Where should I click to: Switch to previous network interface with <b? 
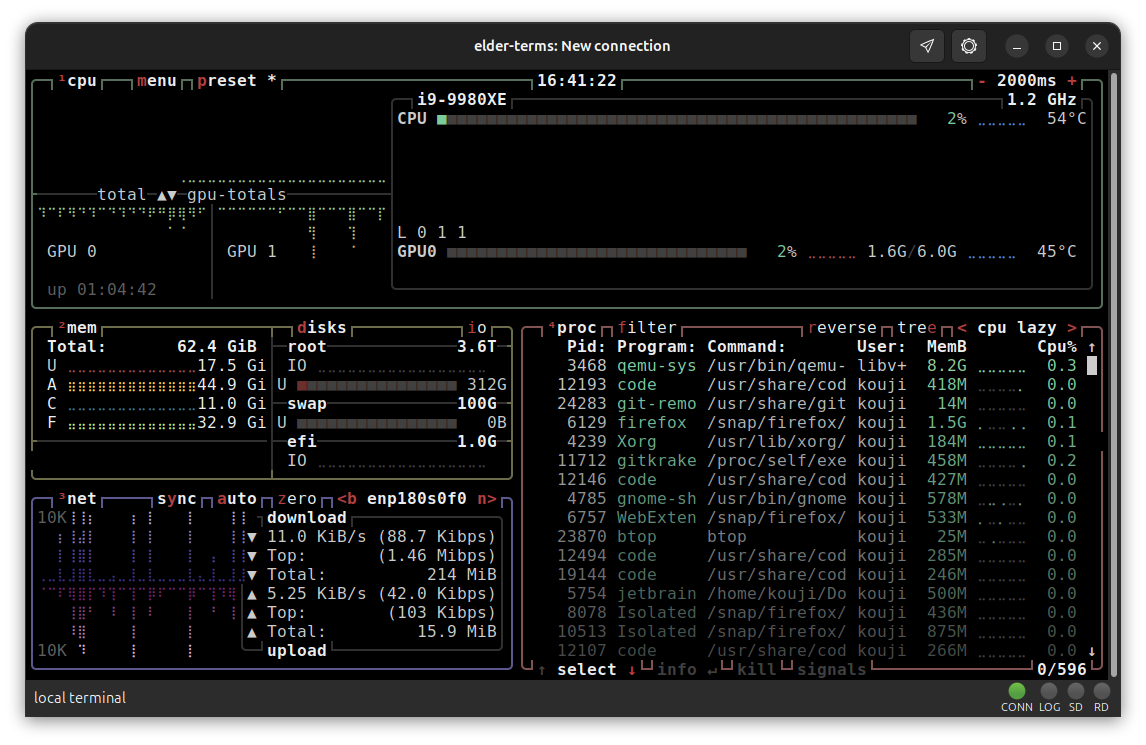tap(347, 499)
